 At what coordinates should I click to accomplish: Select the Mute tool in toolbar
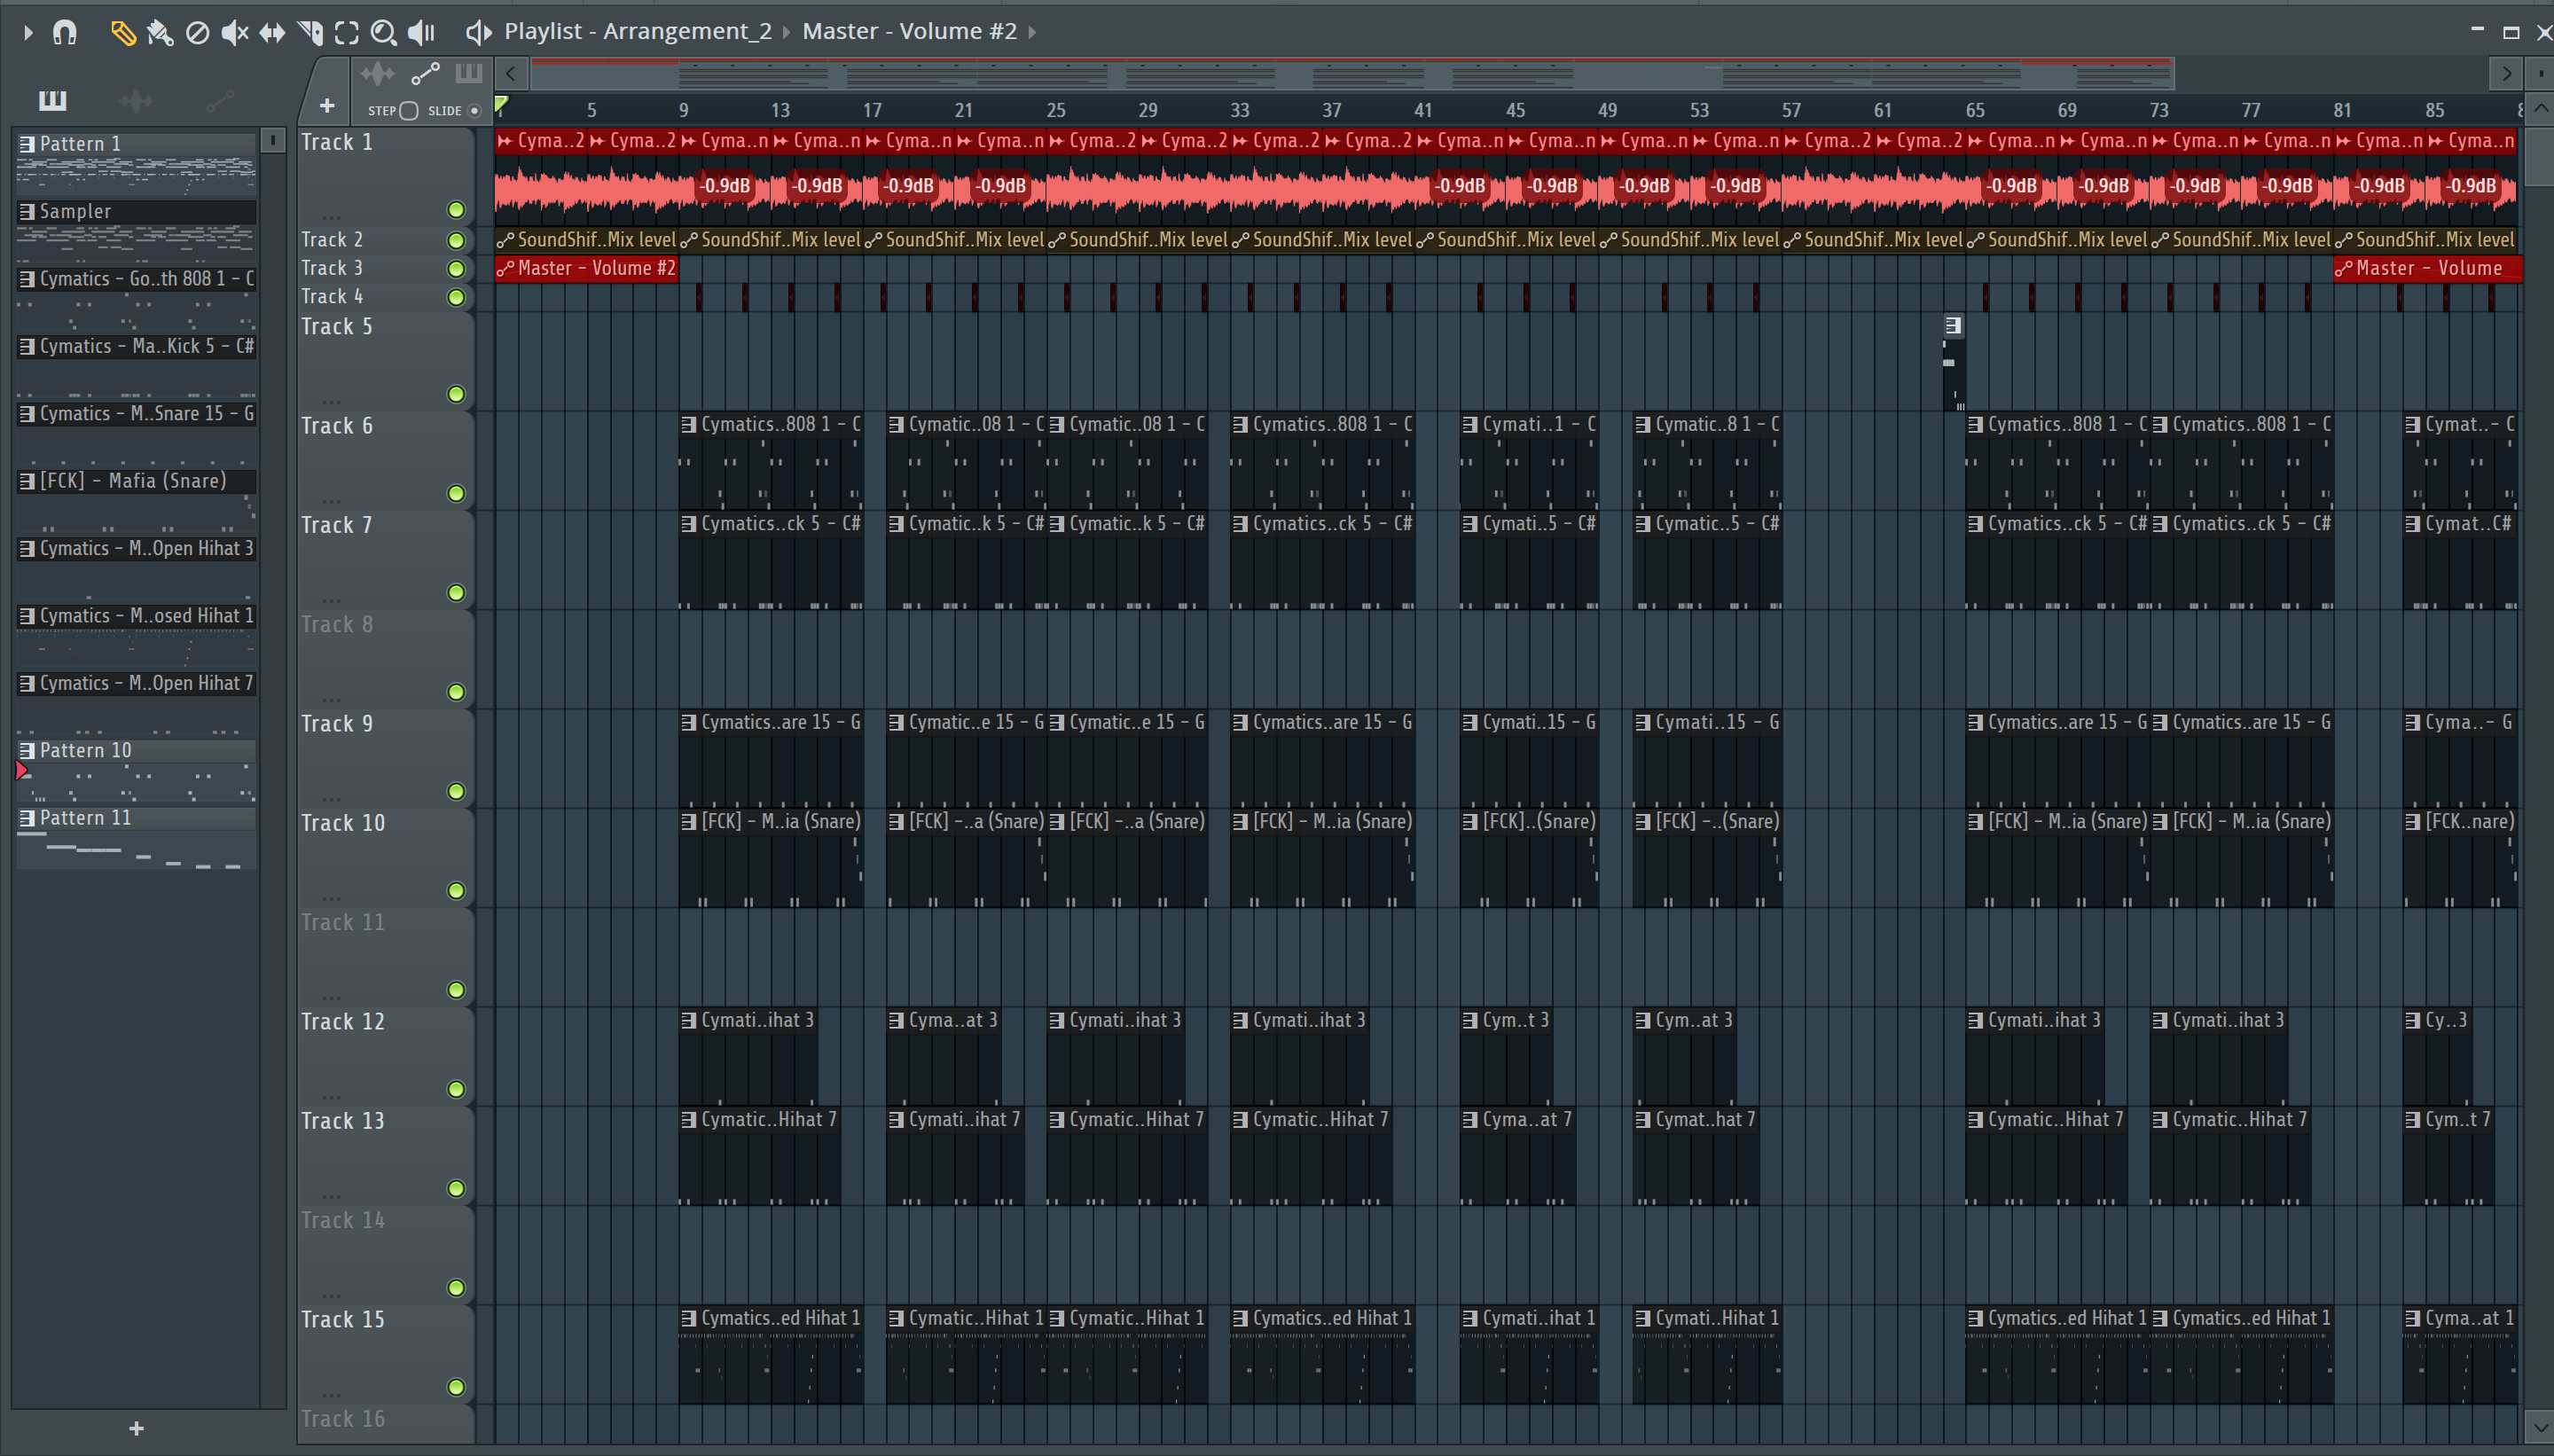point(234,33)
